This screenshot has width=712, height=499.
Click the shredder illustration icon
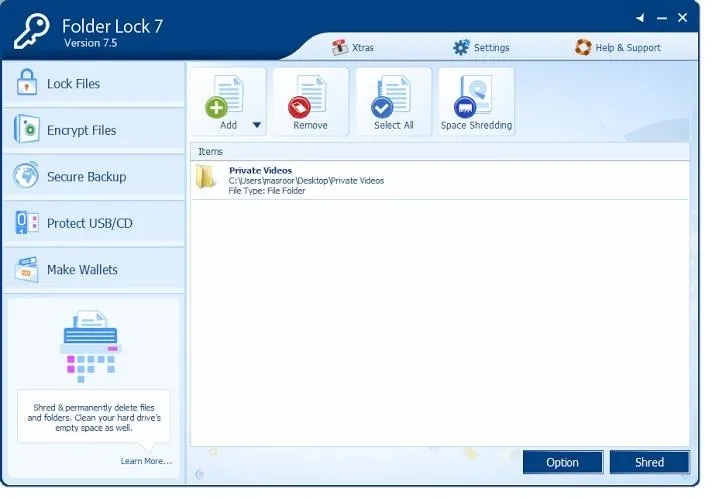(90, 347)
